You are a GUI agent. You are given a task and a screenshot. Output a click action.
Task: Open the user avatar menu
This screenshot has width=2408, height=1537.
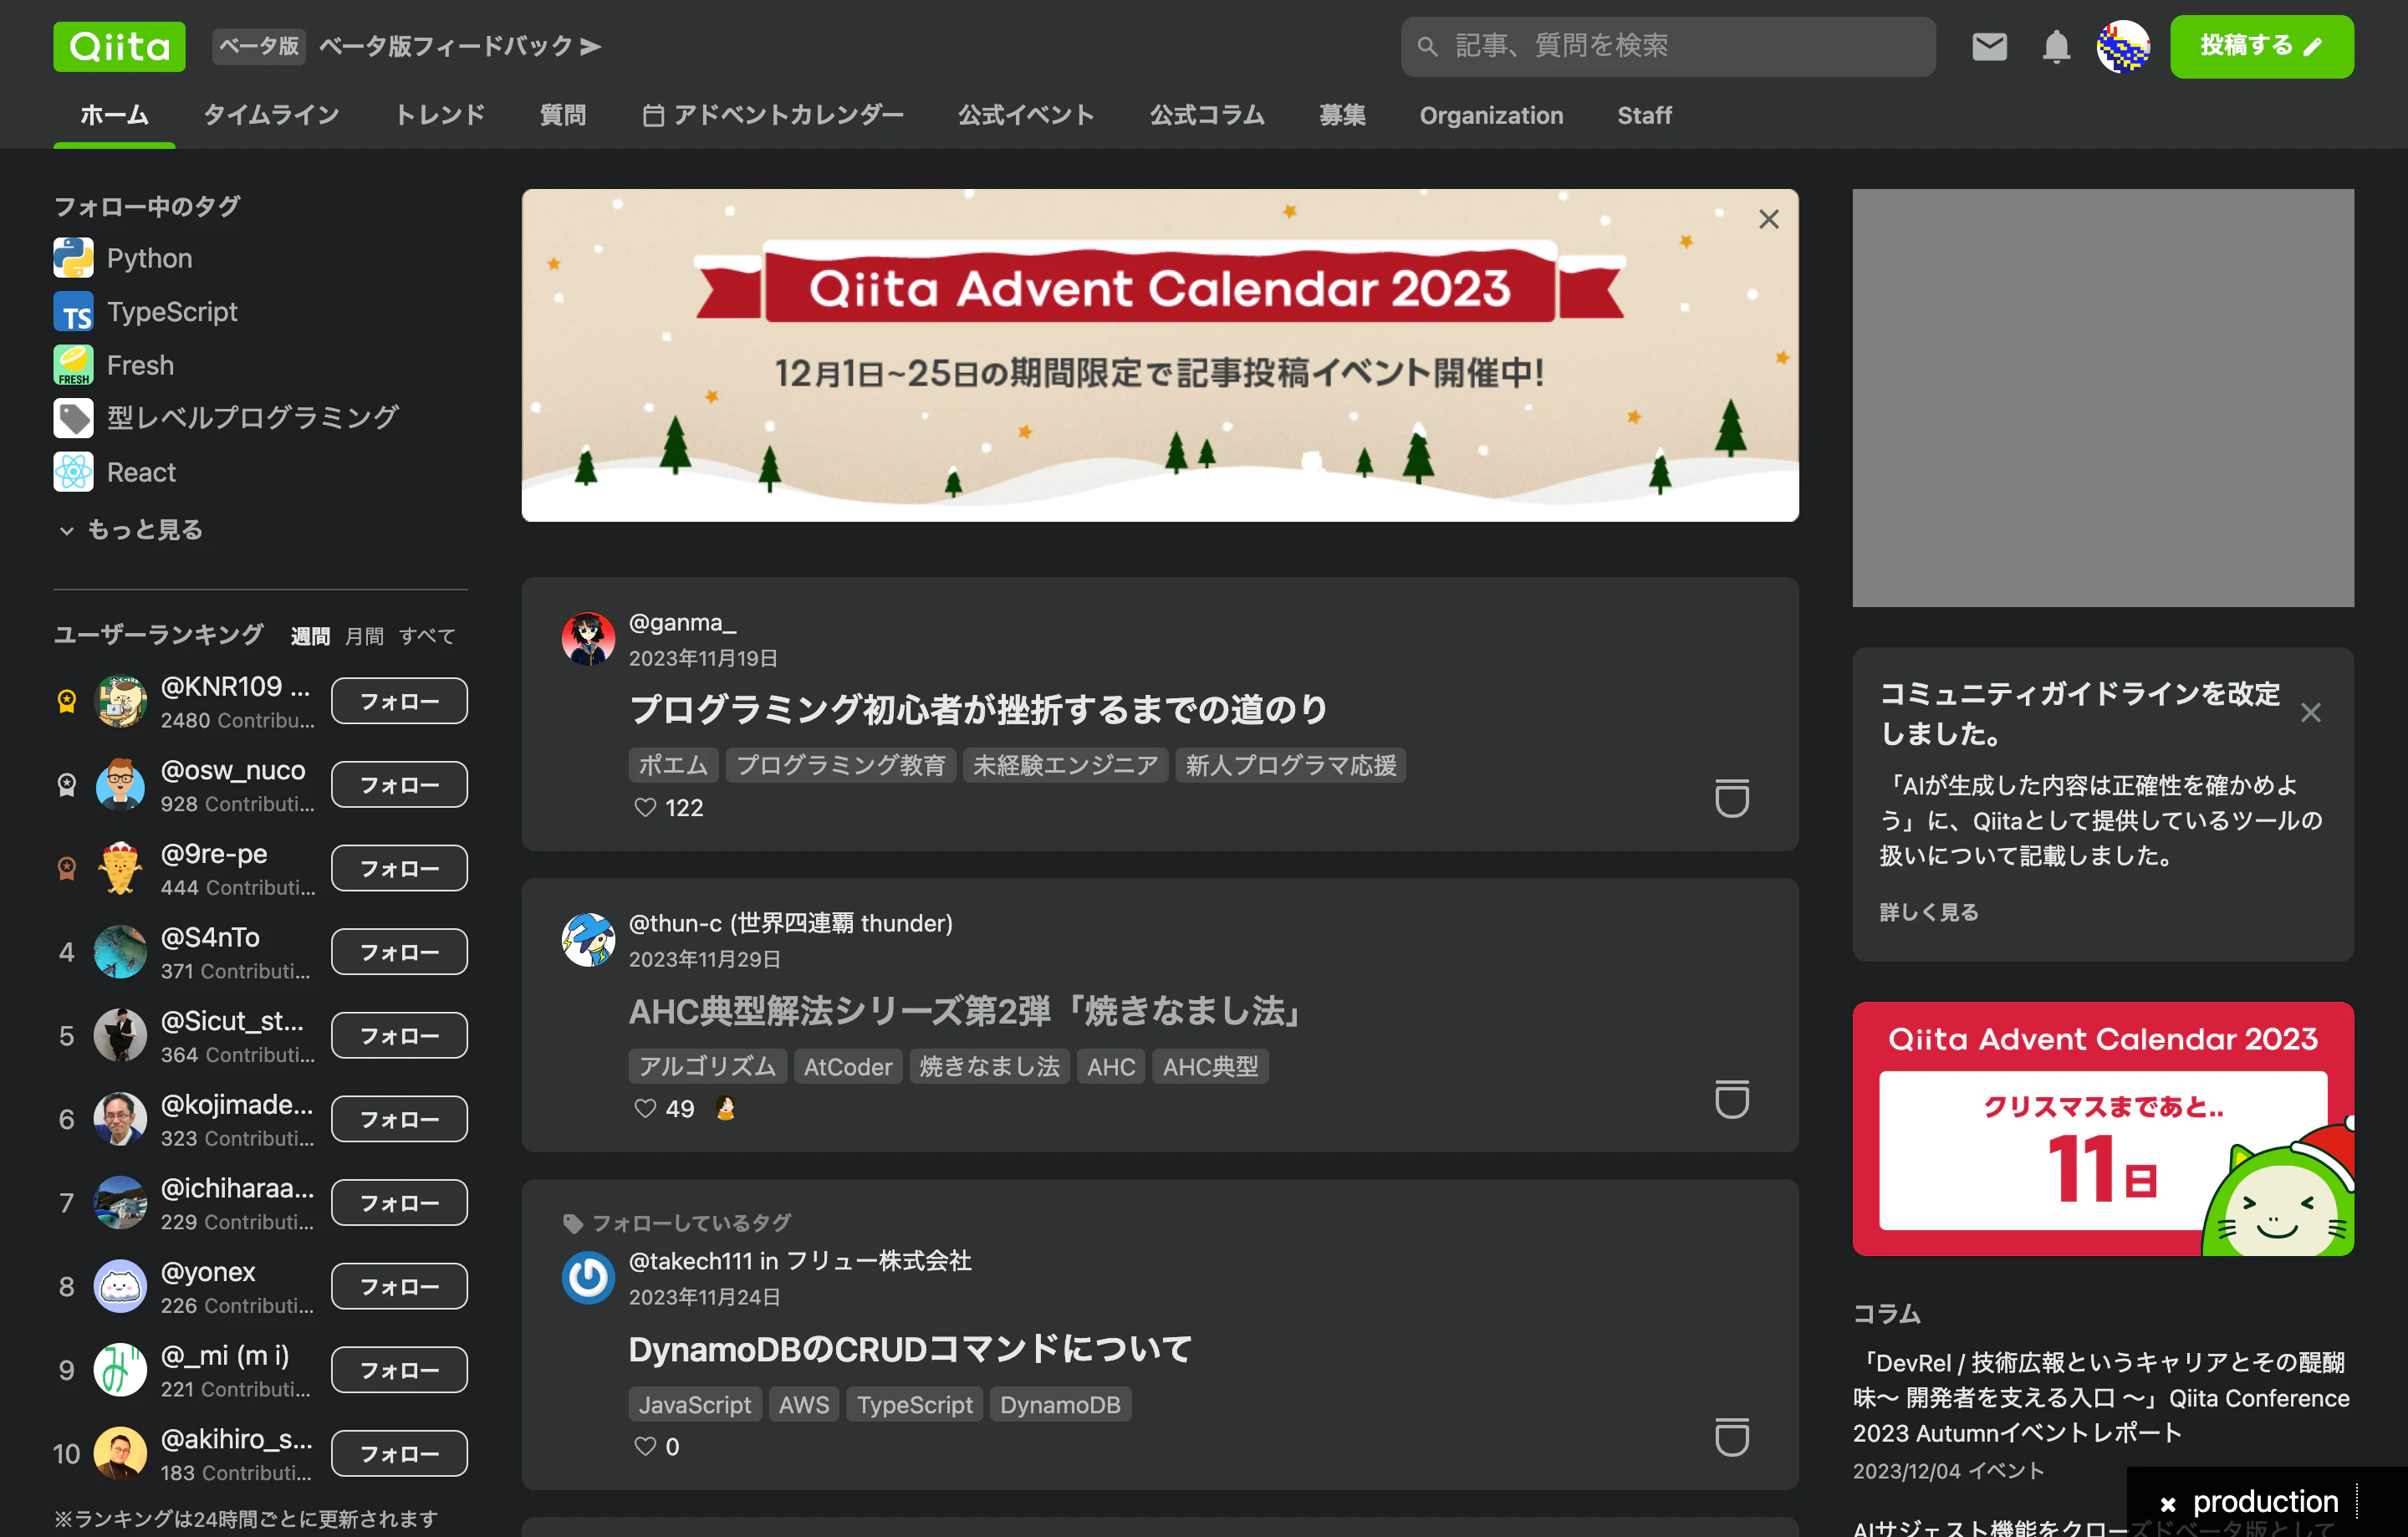coord(2123,46)
